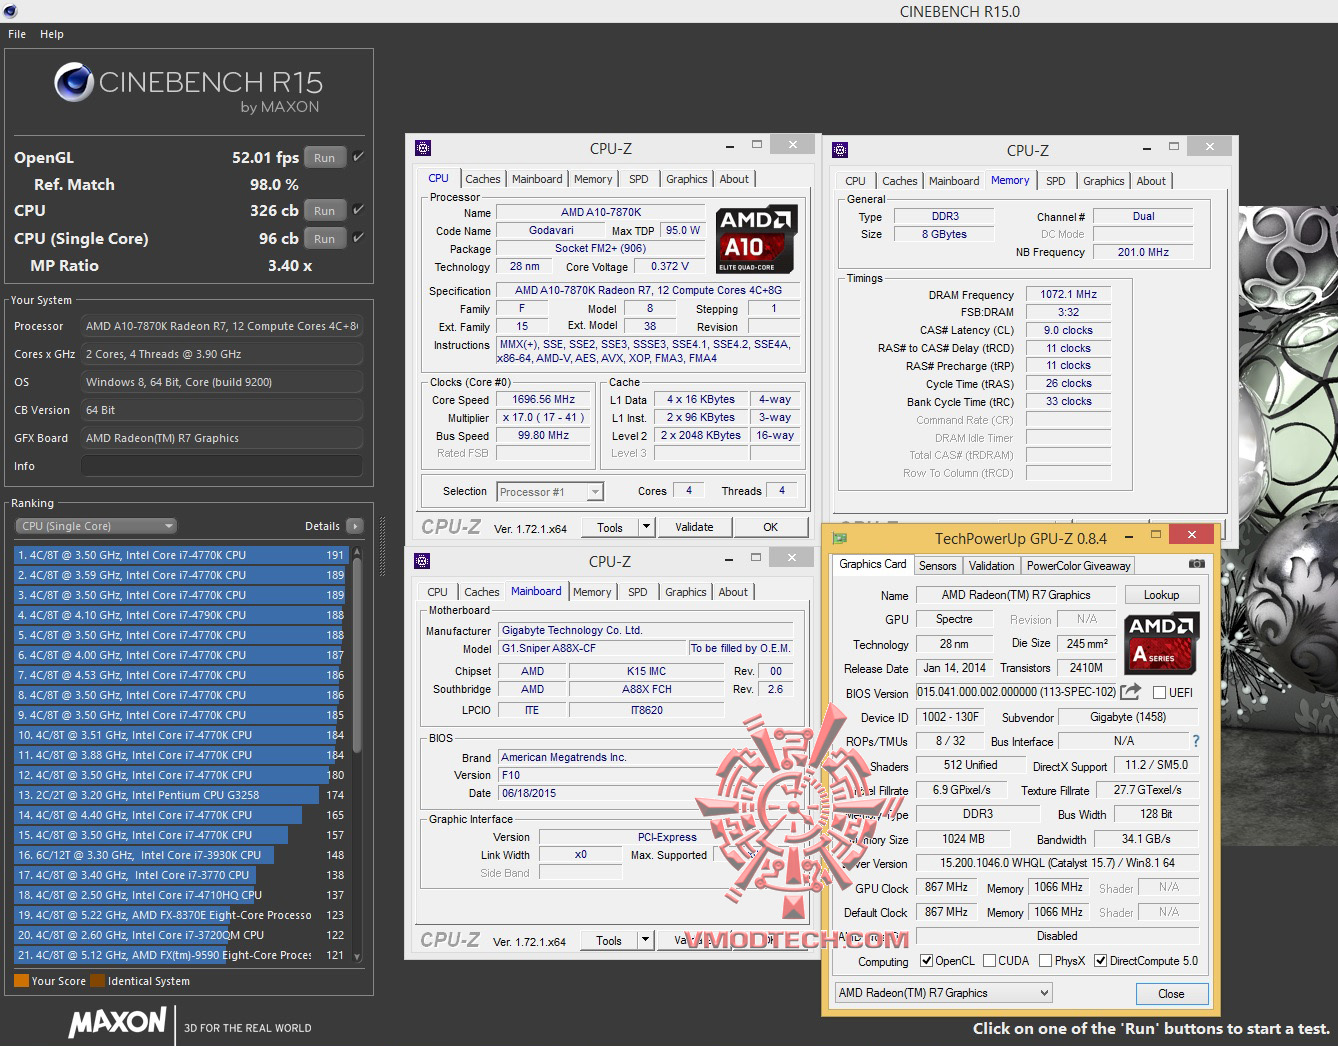Image resolution: width=1338 pixels, height=1046 pixels.
Task: Run the CPU (Single Core) benchmark
Action: (x=324, y=239)
